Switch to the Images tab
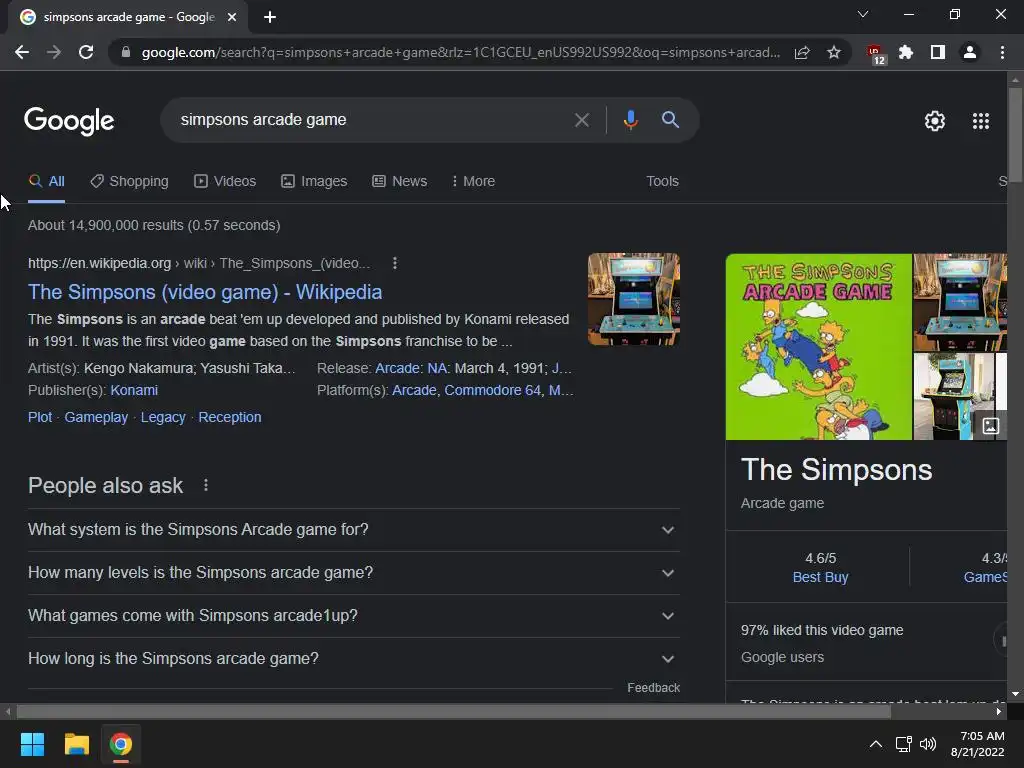 click(x=313, y=182)
